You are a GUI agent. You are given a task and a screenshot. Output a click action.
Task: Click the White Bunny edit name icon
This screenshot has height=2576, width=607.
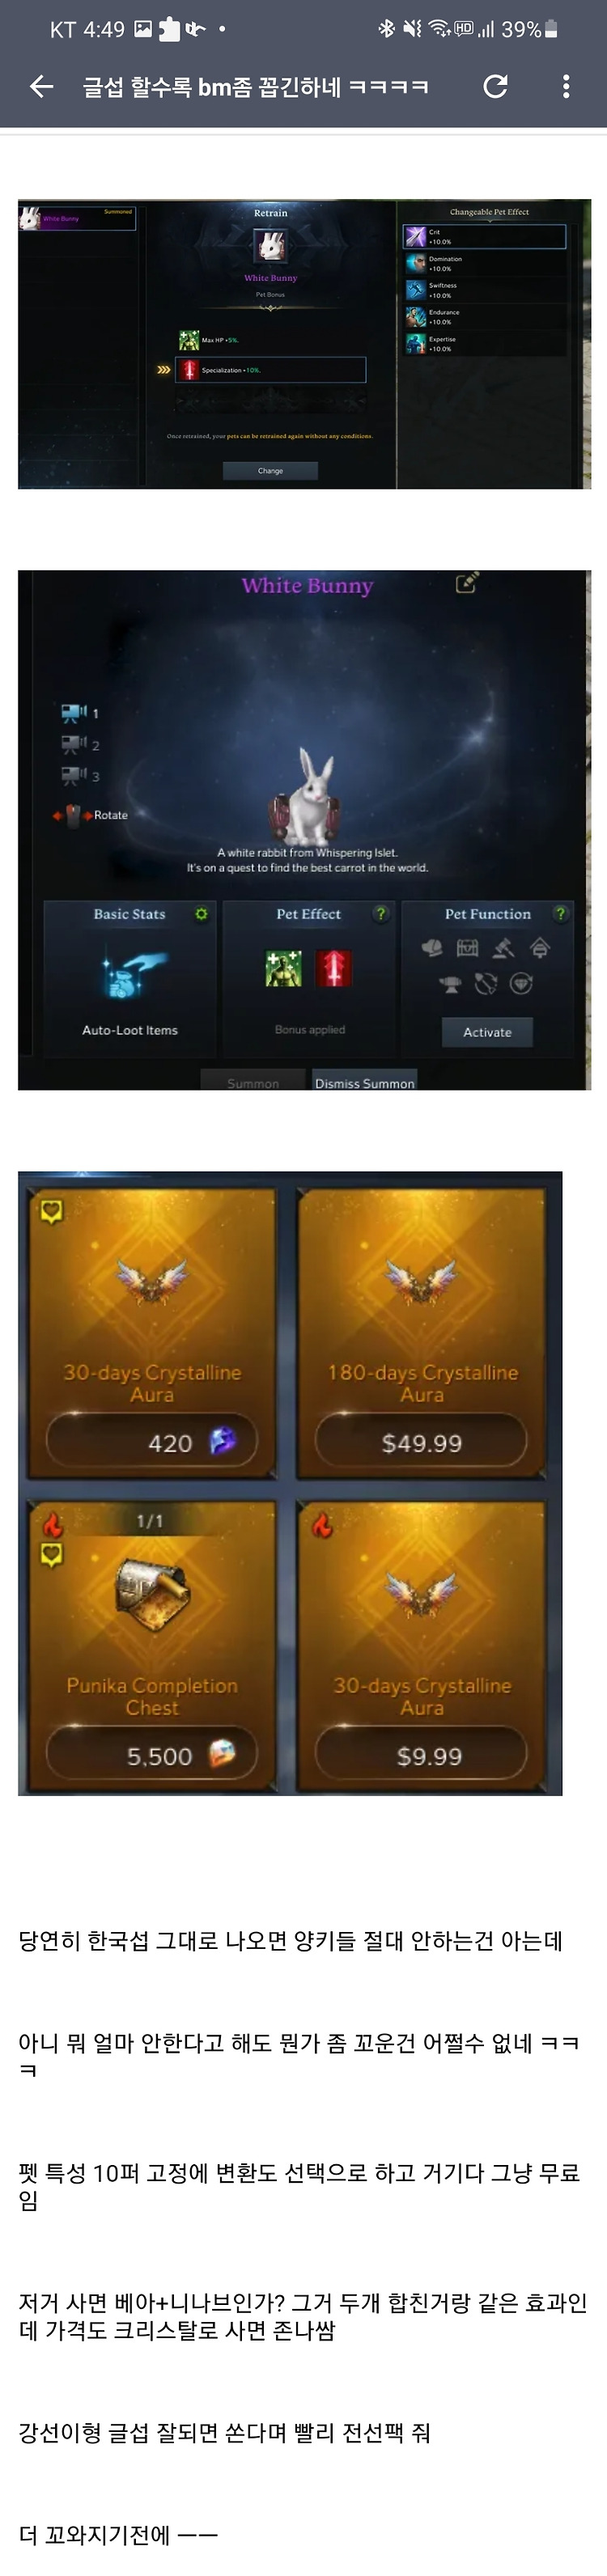tap(467, 583)
